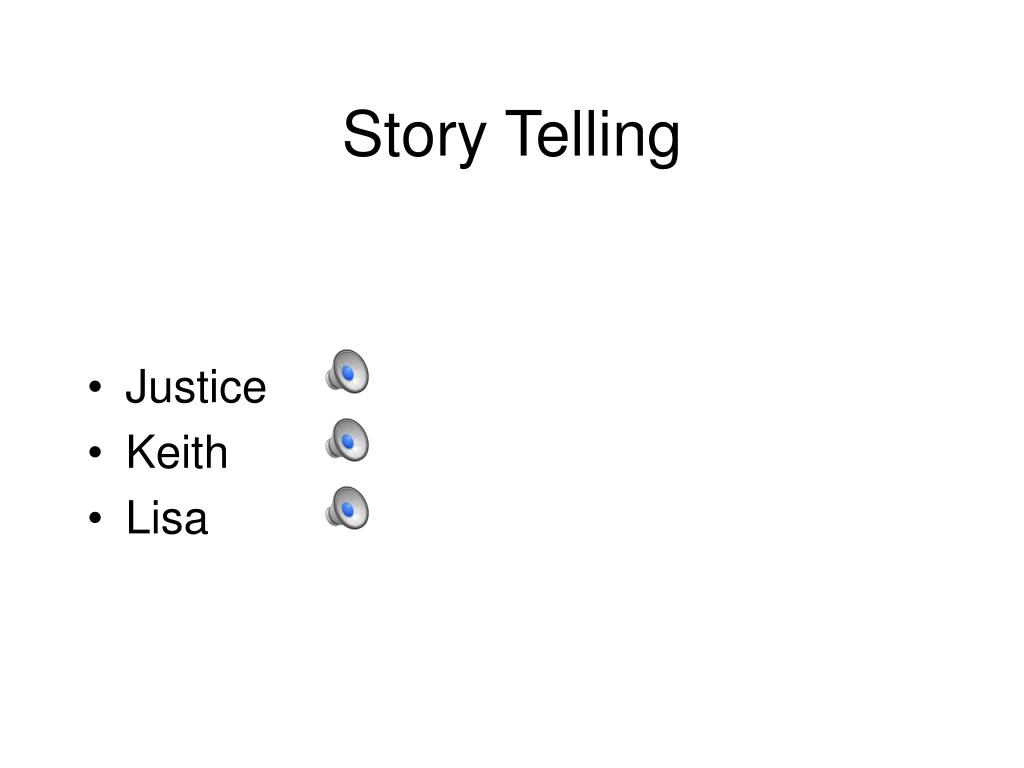Select the bottom speaker audio clip
1024x768 pixels.
point(347,508)
